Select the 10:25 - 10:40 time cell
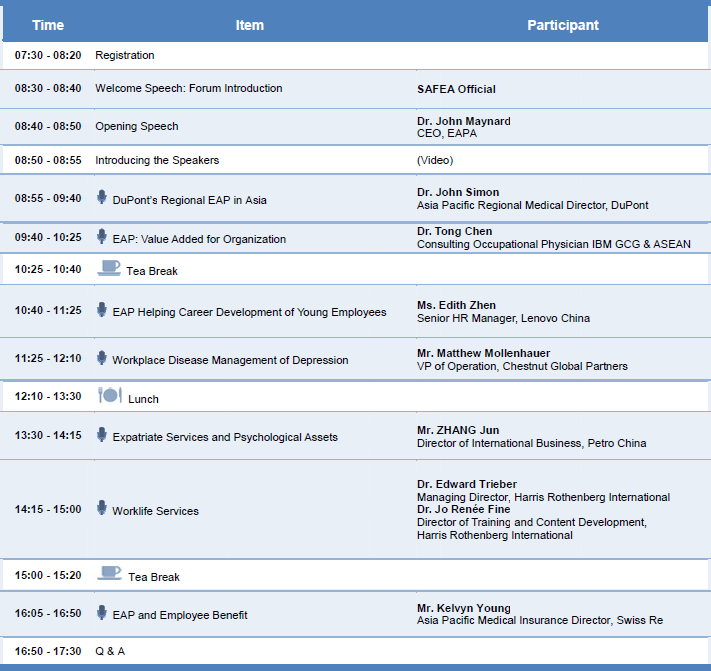 pos(48,269)
